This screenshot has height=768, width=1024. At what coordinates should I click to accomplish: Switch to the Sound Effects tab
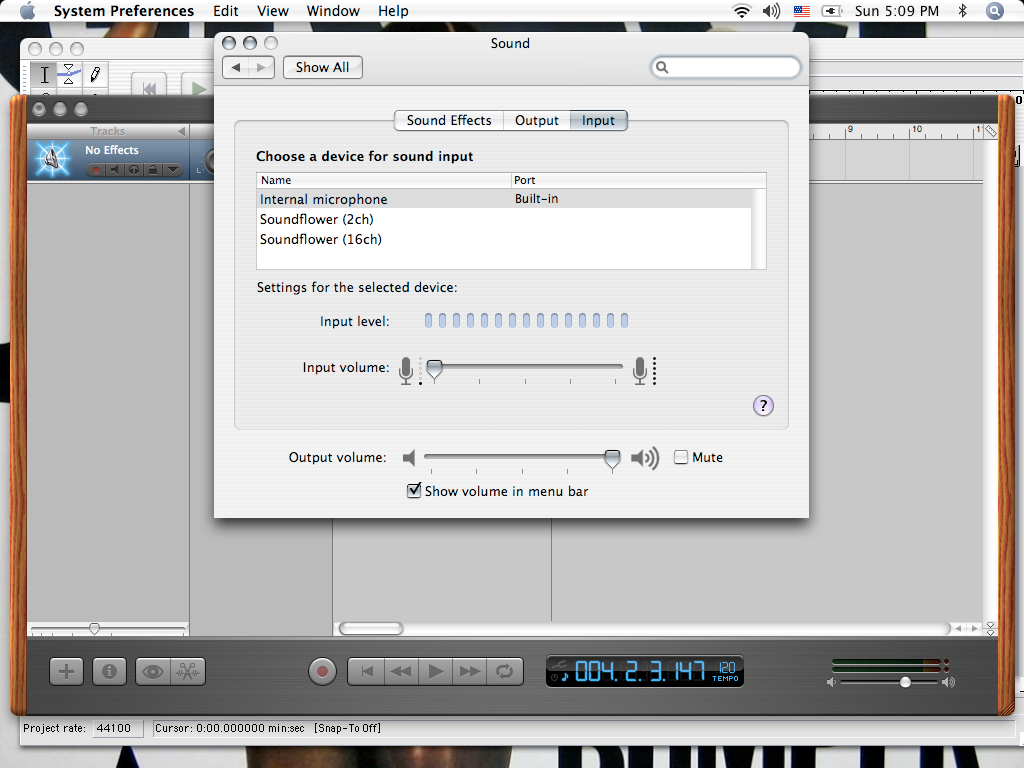[x=449, y=120]
